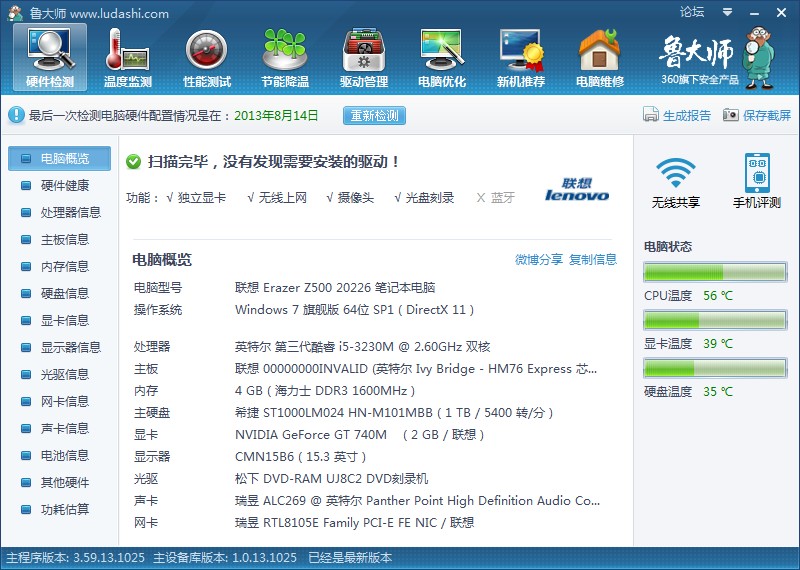Click the green scan complete checkmark

coord(133,162)
